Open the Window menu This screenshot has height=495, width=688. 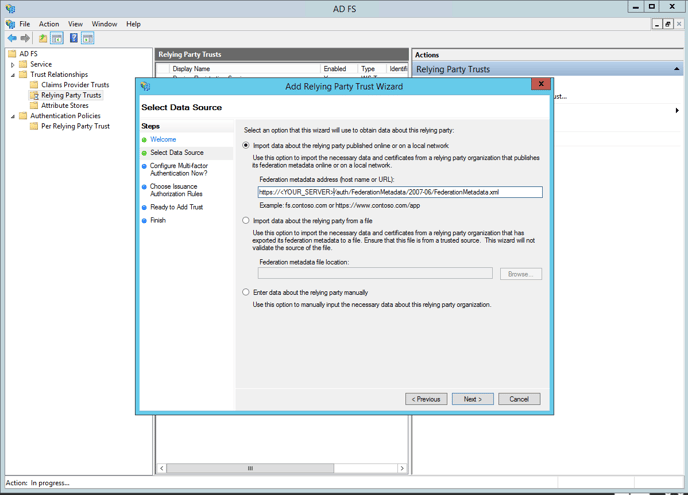pyautogui.click(x=104, y=24)
